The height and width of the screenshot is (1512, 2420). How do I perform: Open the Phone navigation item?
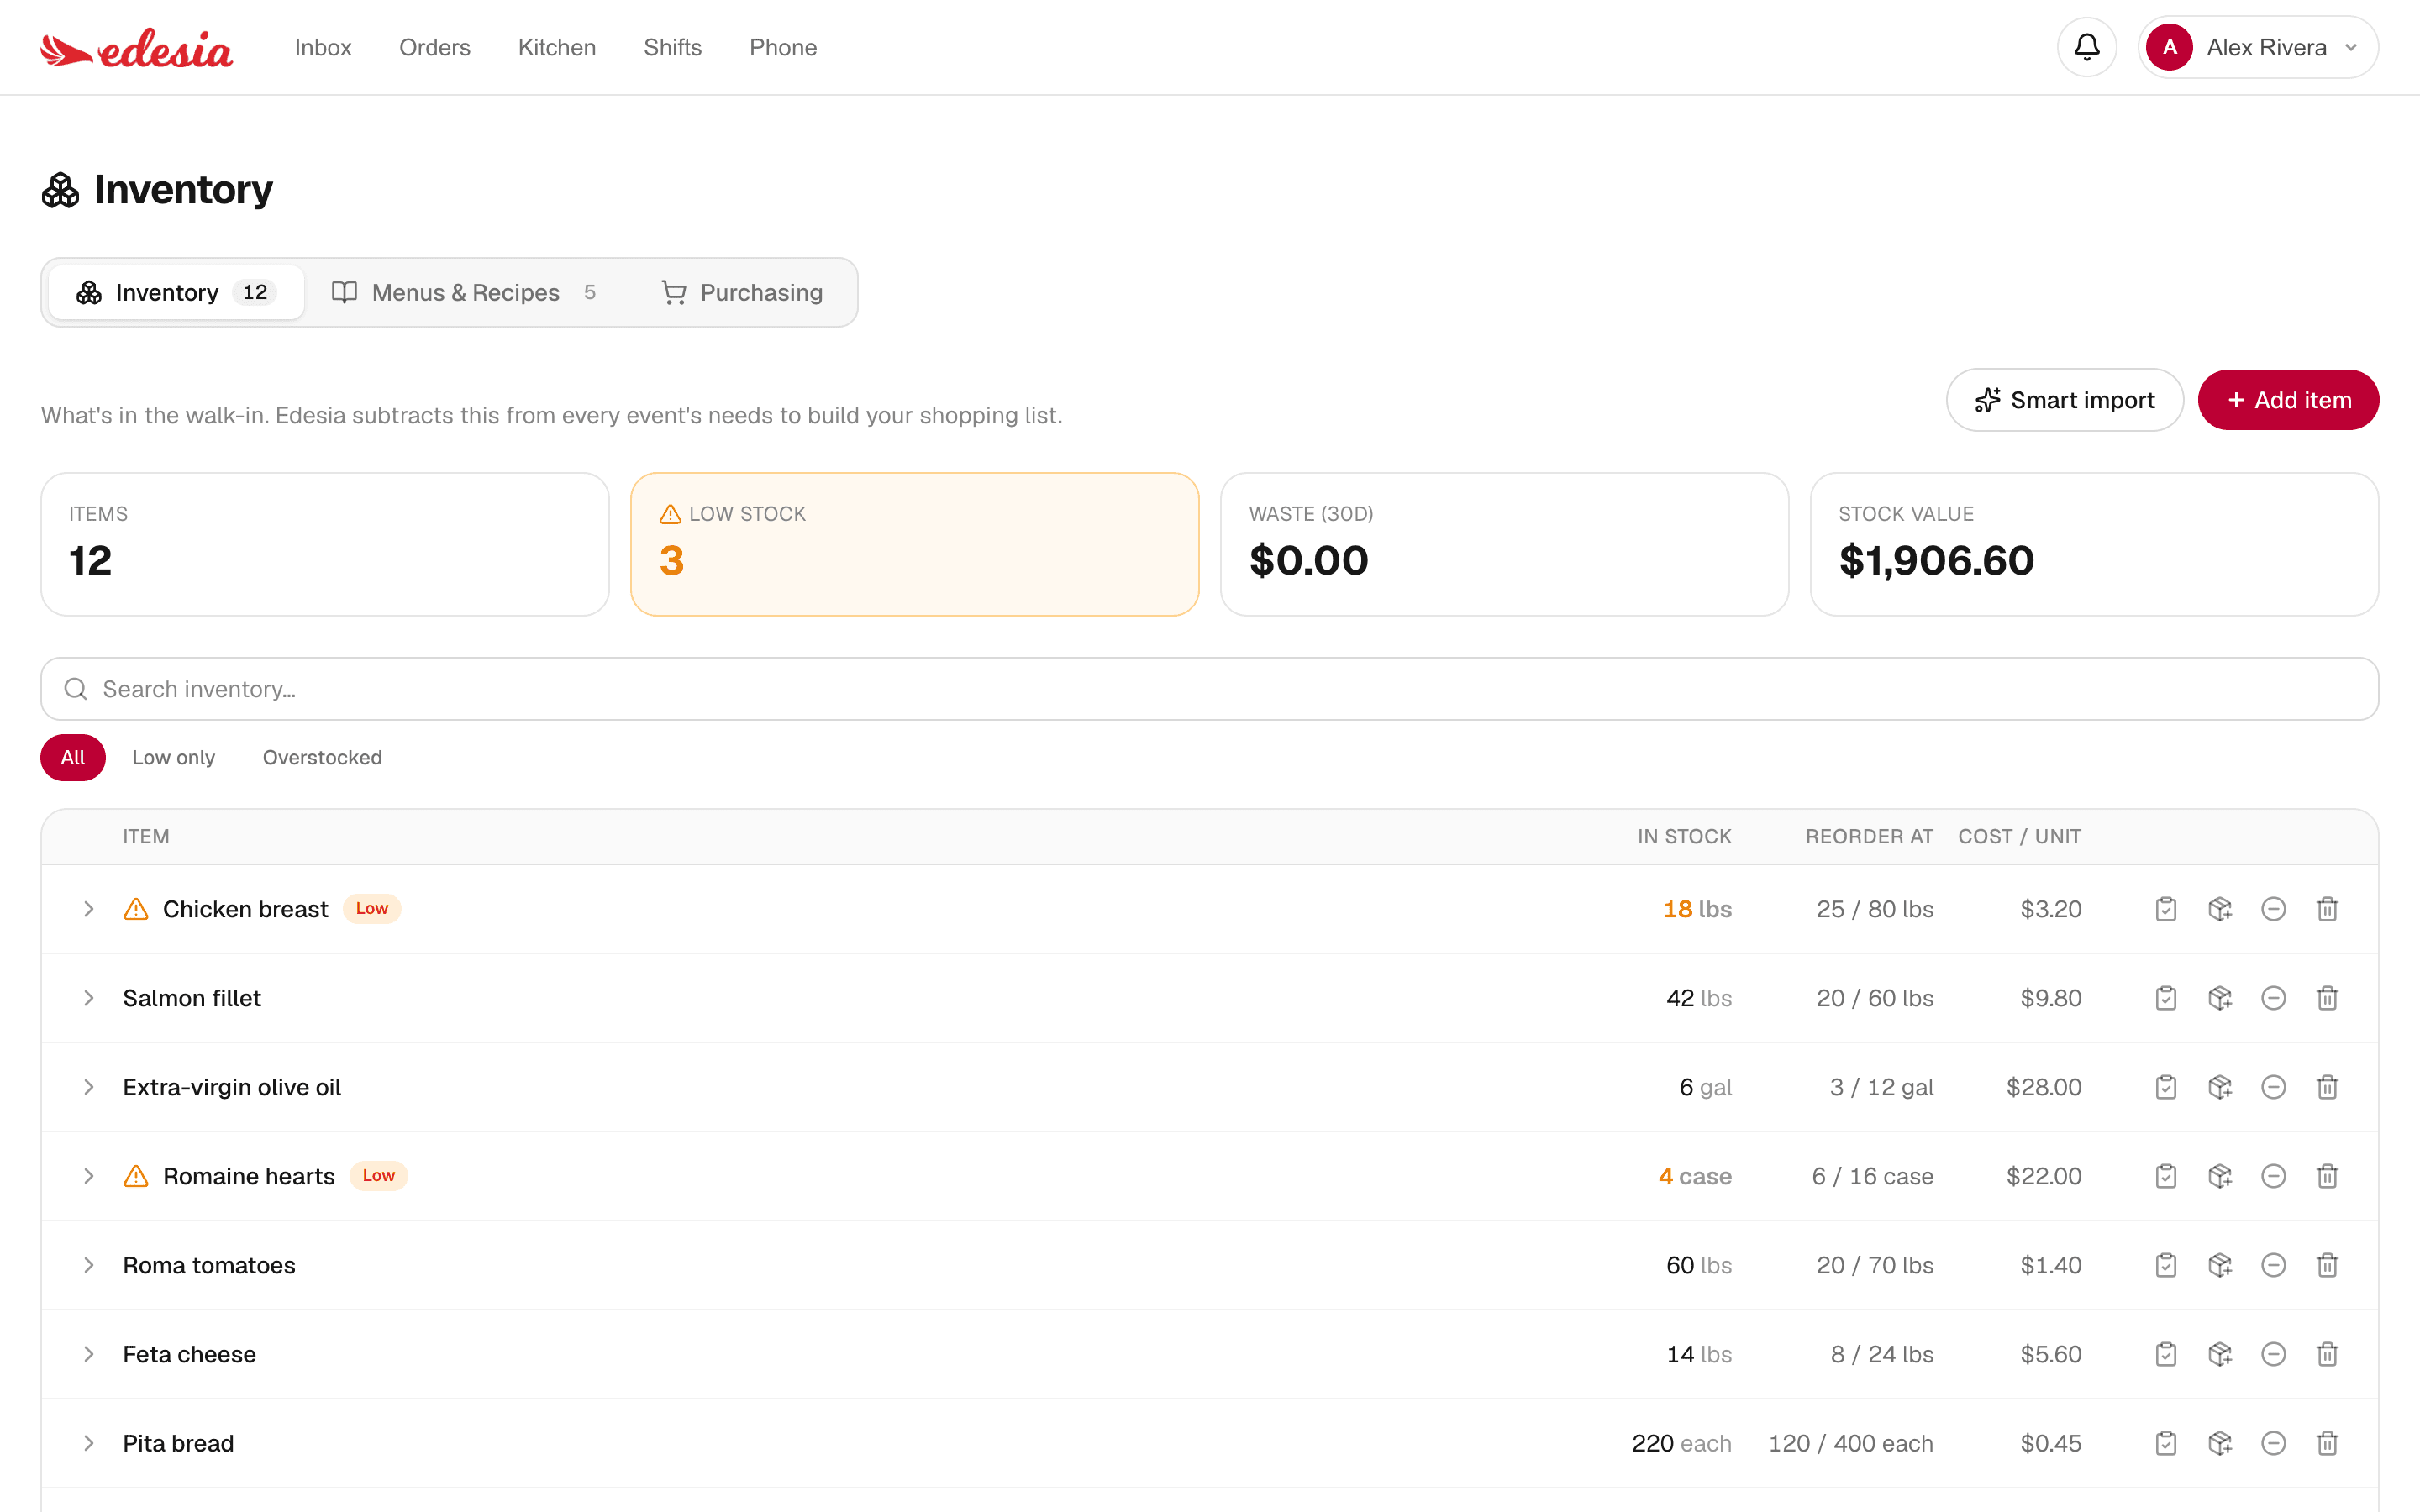pos(783,47)
